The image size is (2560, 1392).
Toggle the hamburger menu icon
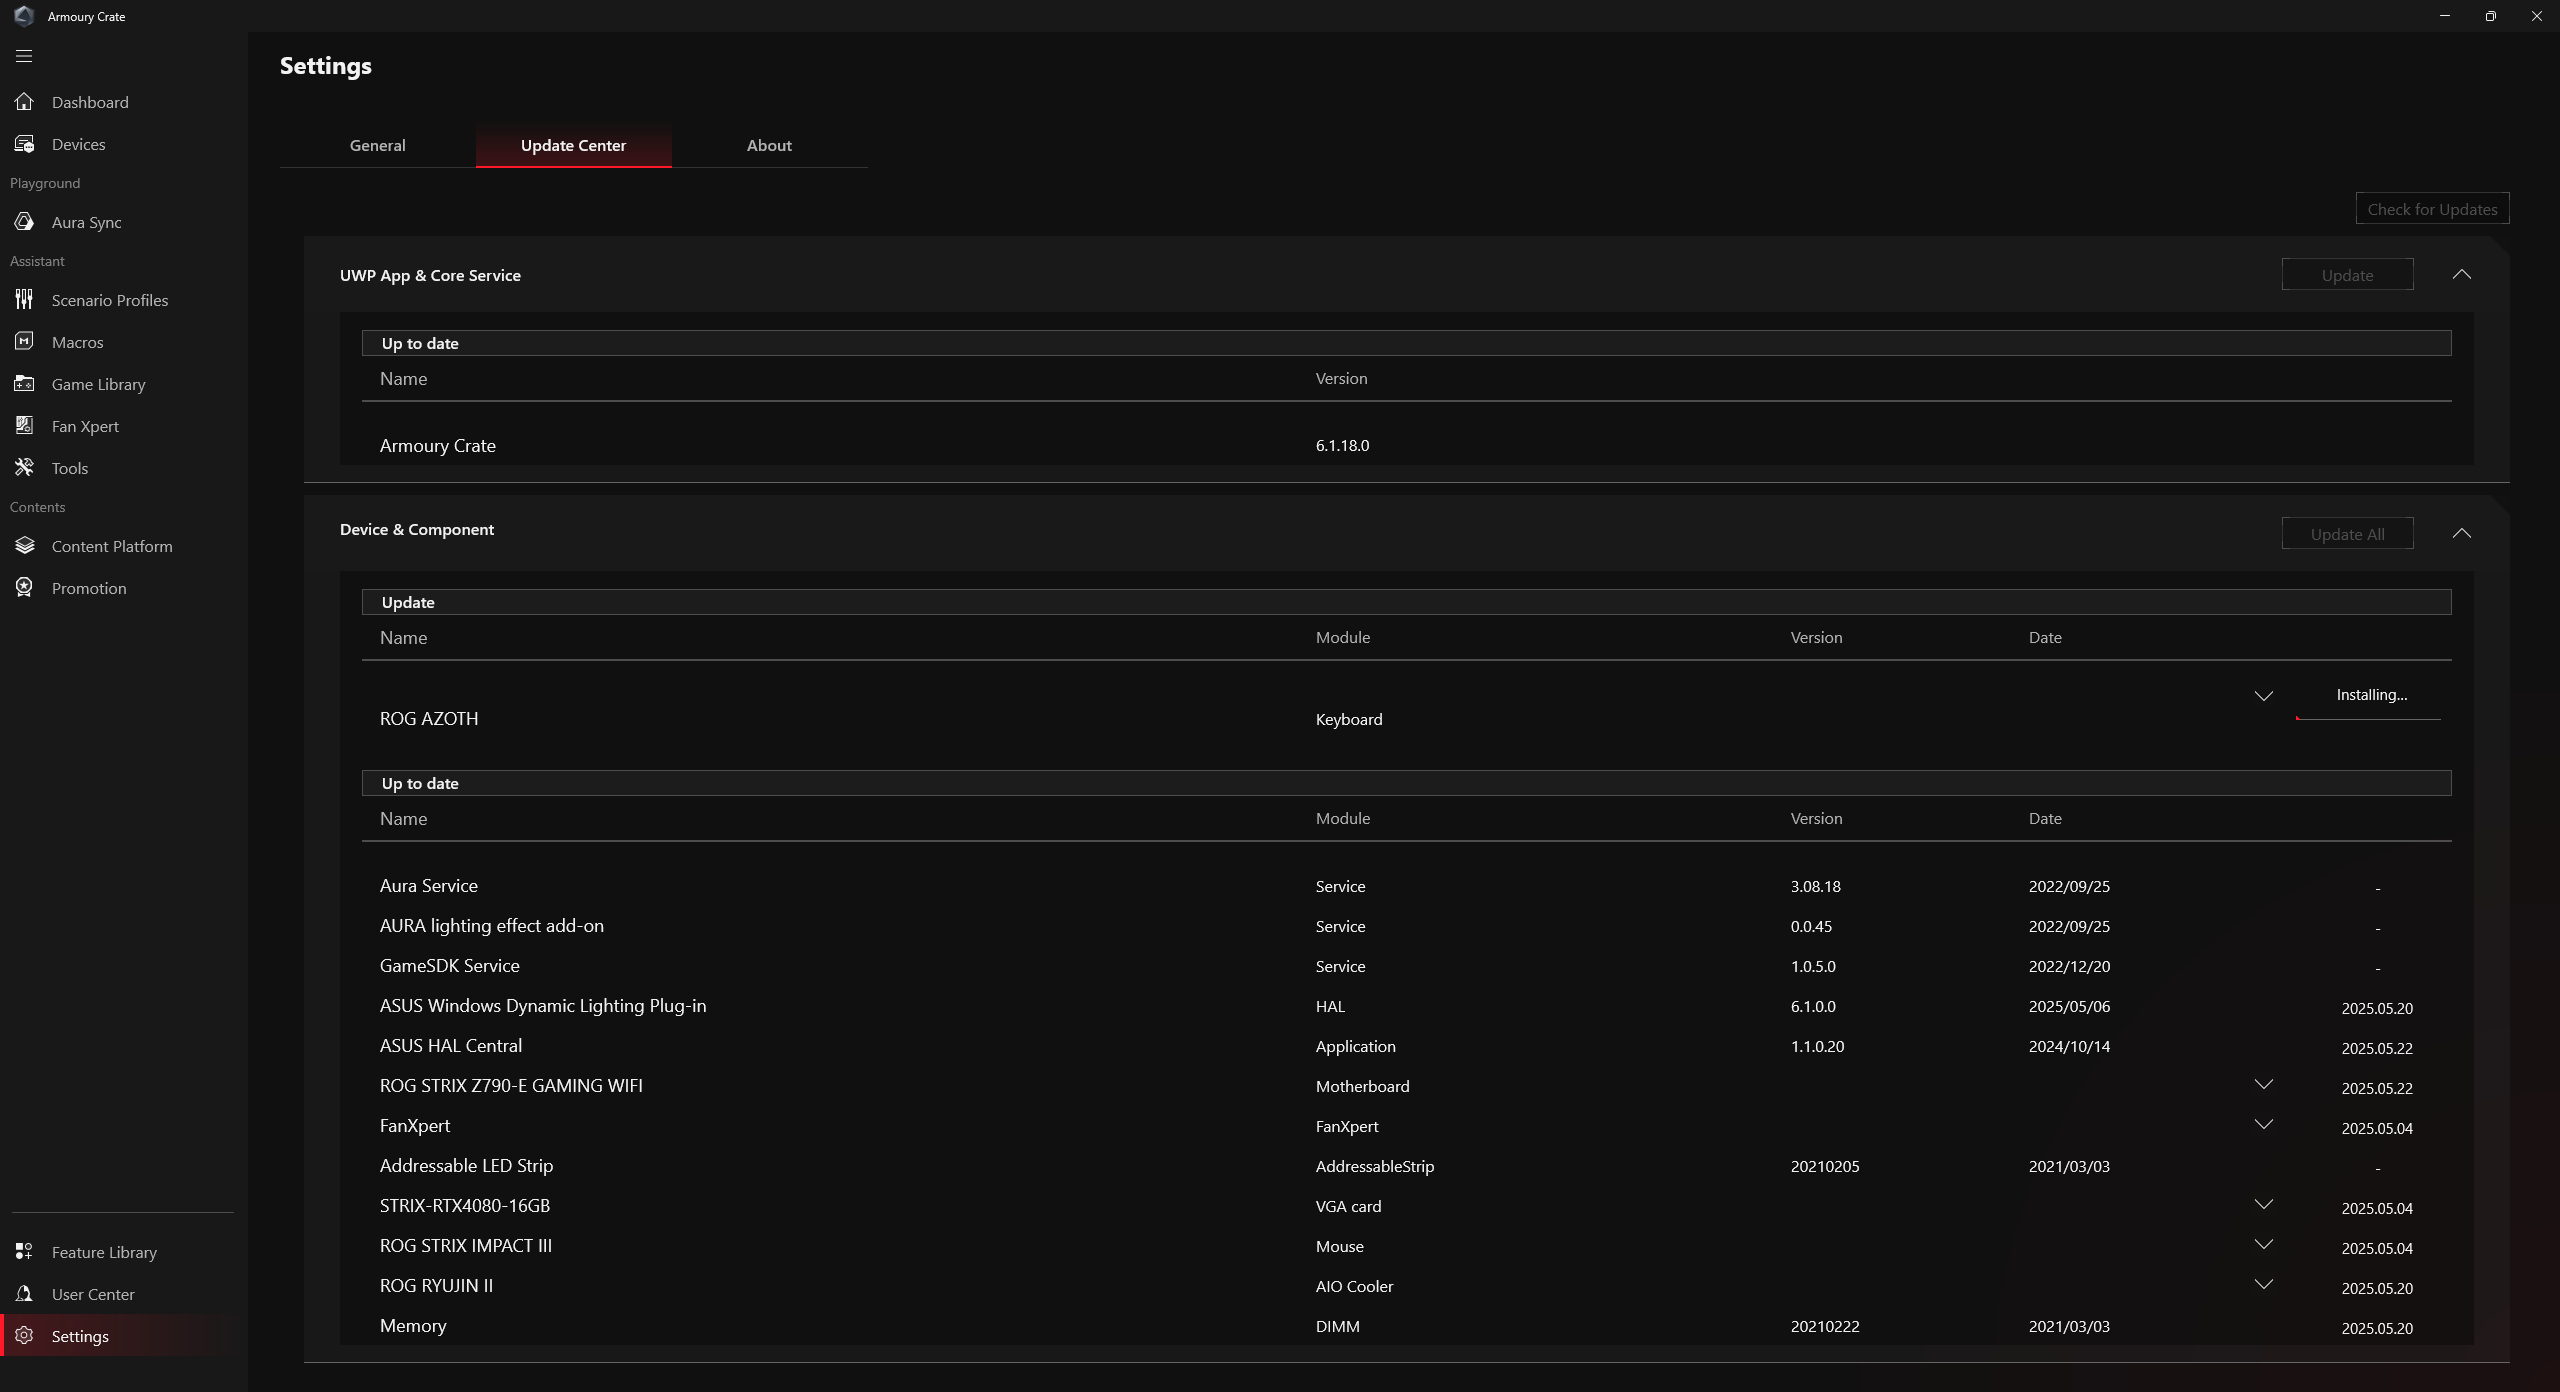click(24, 56)
